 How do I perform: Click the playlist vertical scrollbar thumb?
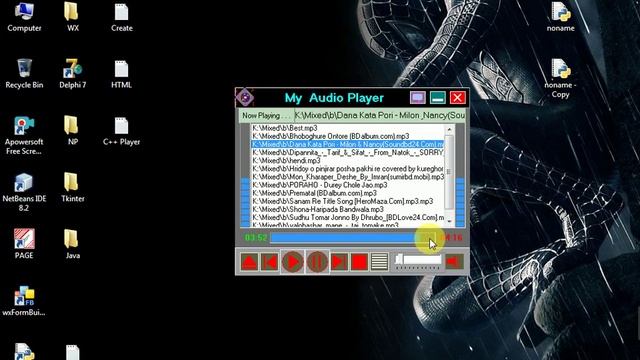tap(449, 171)
